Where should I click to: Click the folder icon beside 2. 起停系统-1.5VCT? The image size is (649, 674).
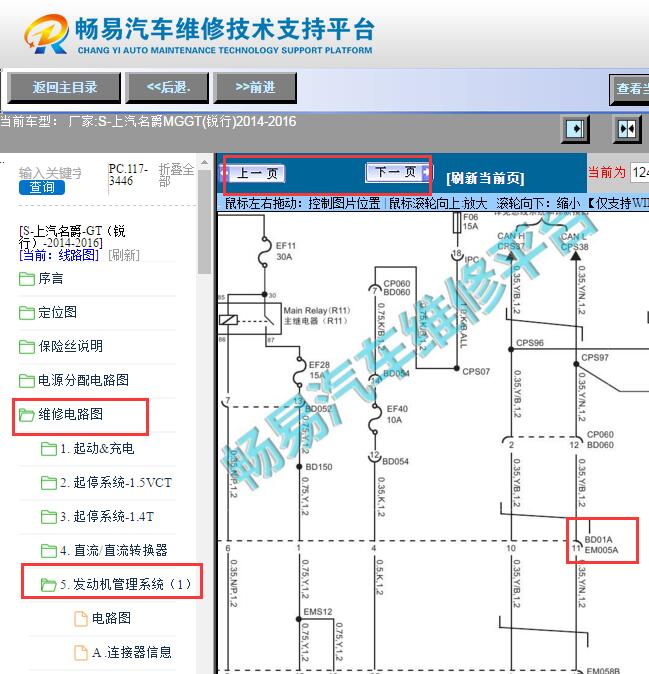pyautogui.click(x=49, y=483)
